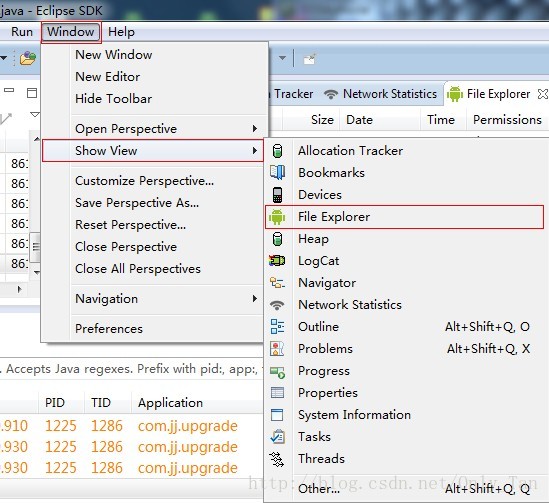549x503 pixels.
Task: Click the left panel vertical scrollbar thumb
Action: tap(35, 247)
